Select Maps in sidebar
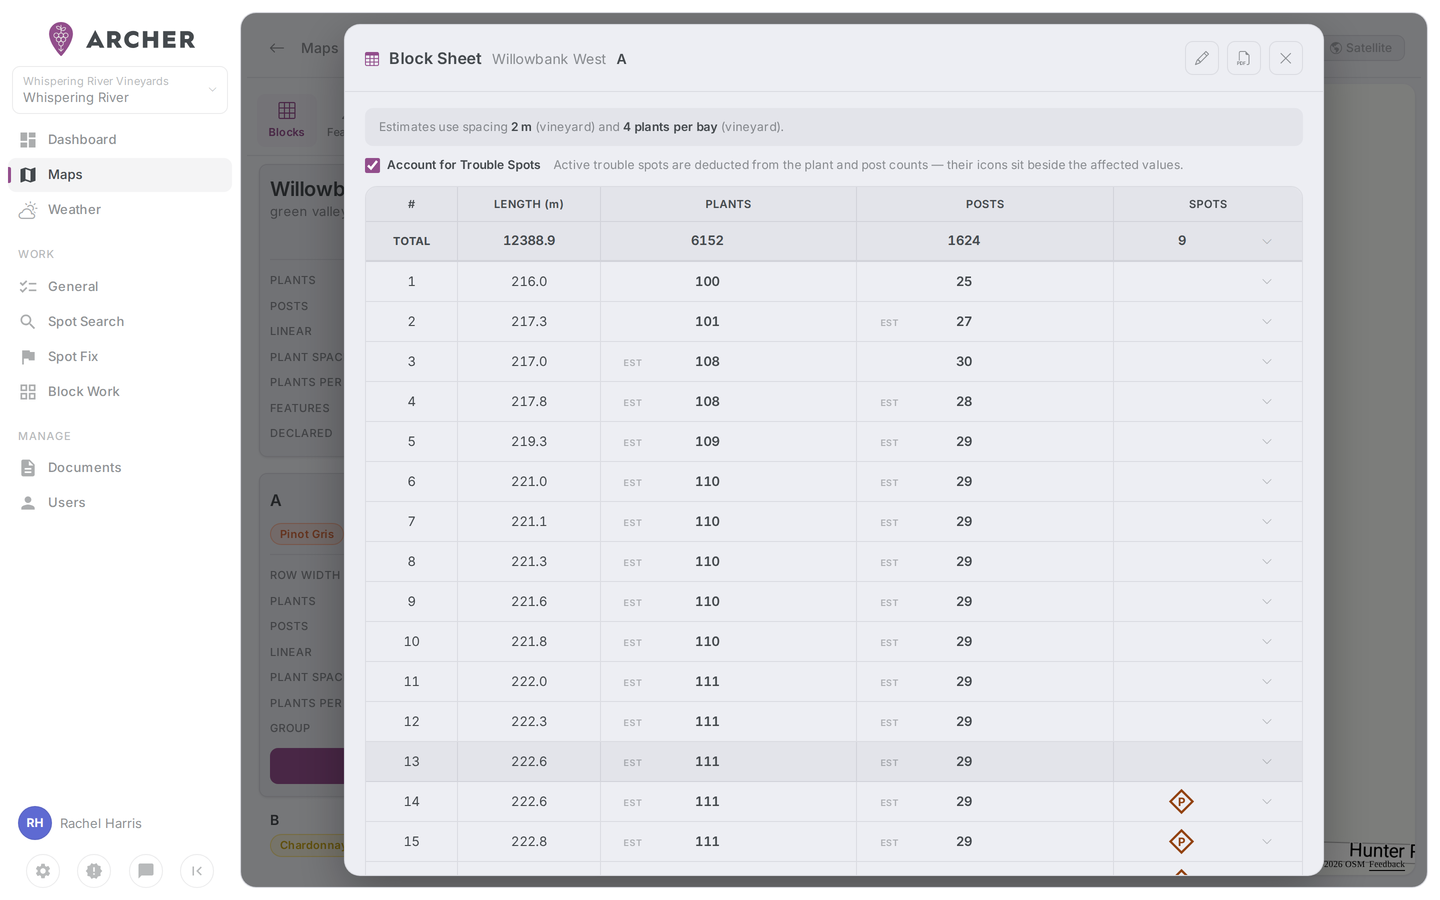Viewport: 1440px width, 900px height. 120,174
